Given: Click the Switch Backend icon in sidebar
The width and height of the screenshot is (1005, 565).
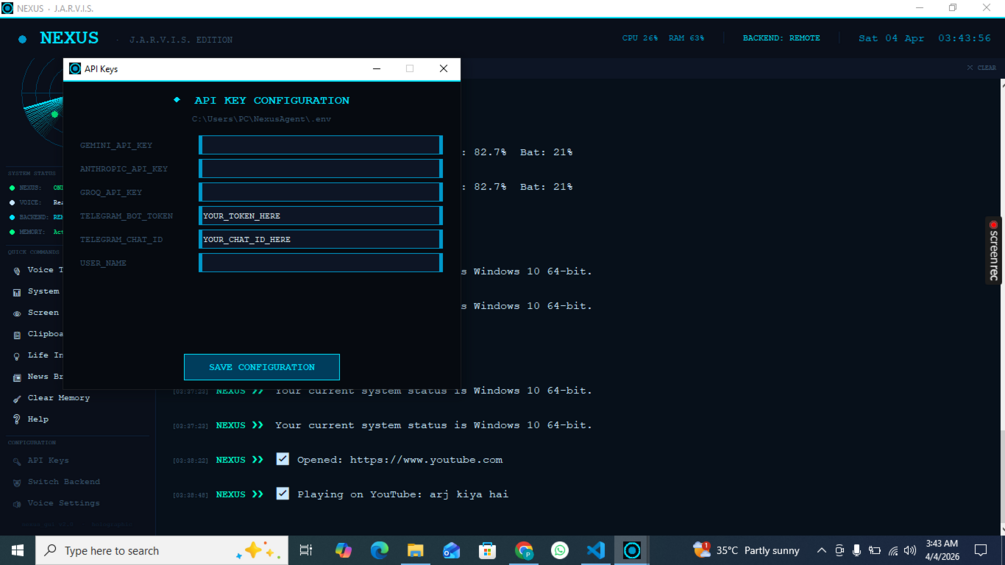Looking at the screenshot, I should [x=17, y=482].
